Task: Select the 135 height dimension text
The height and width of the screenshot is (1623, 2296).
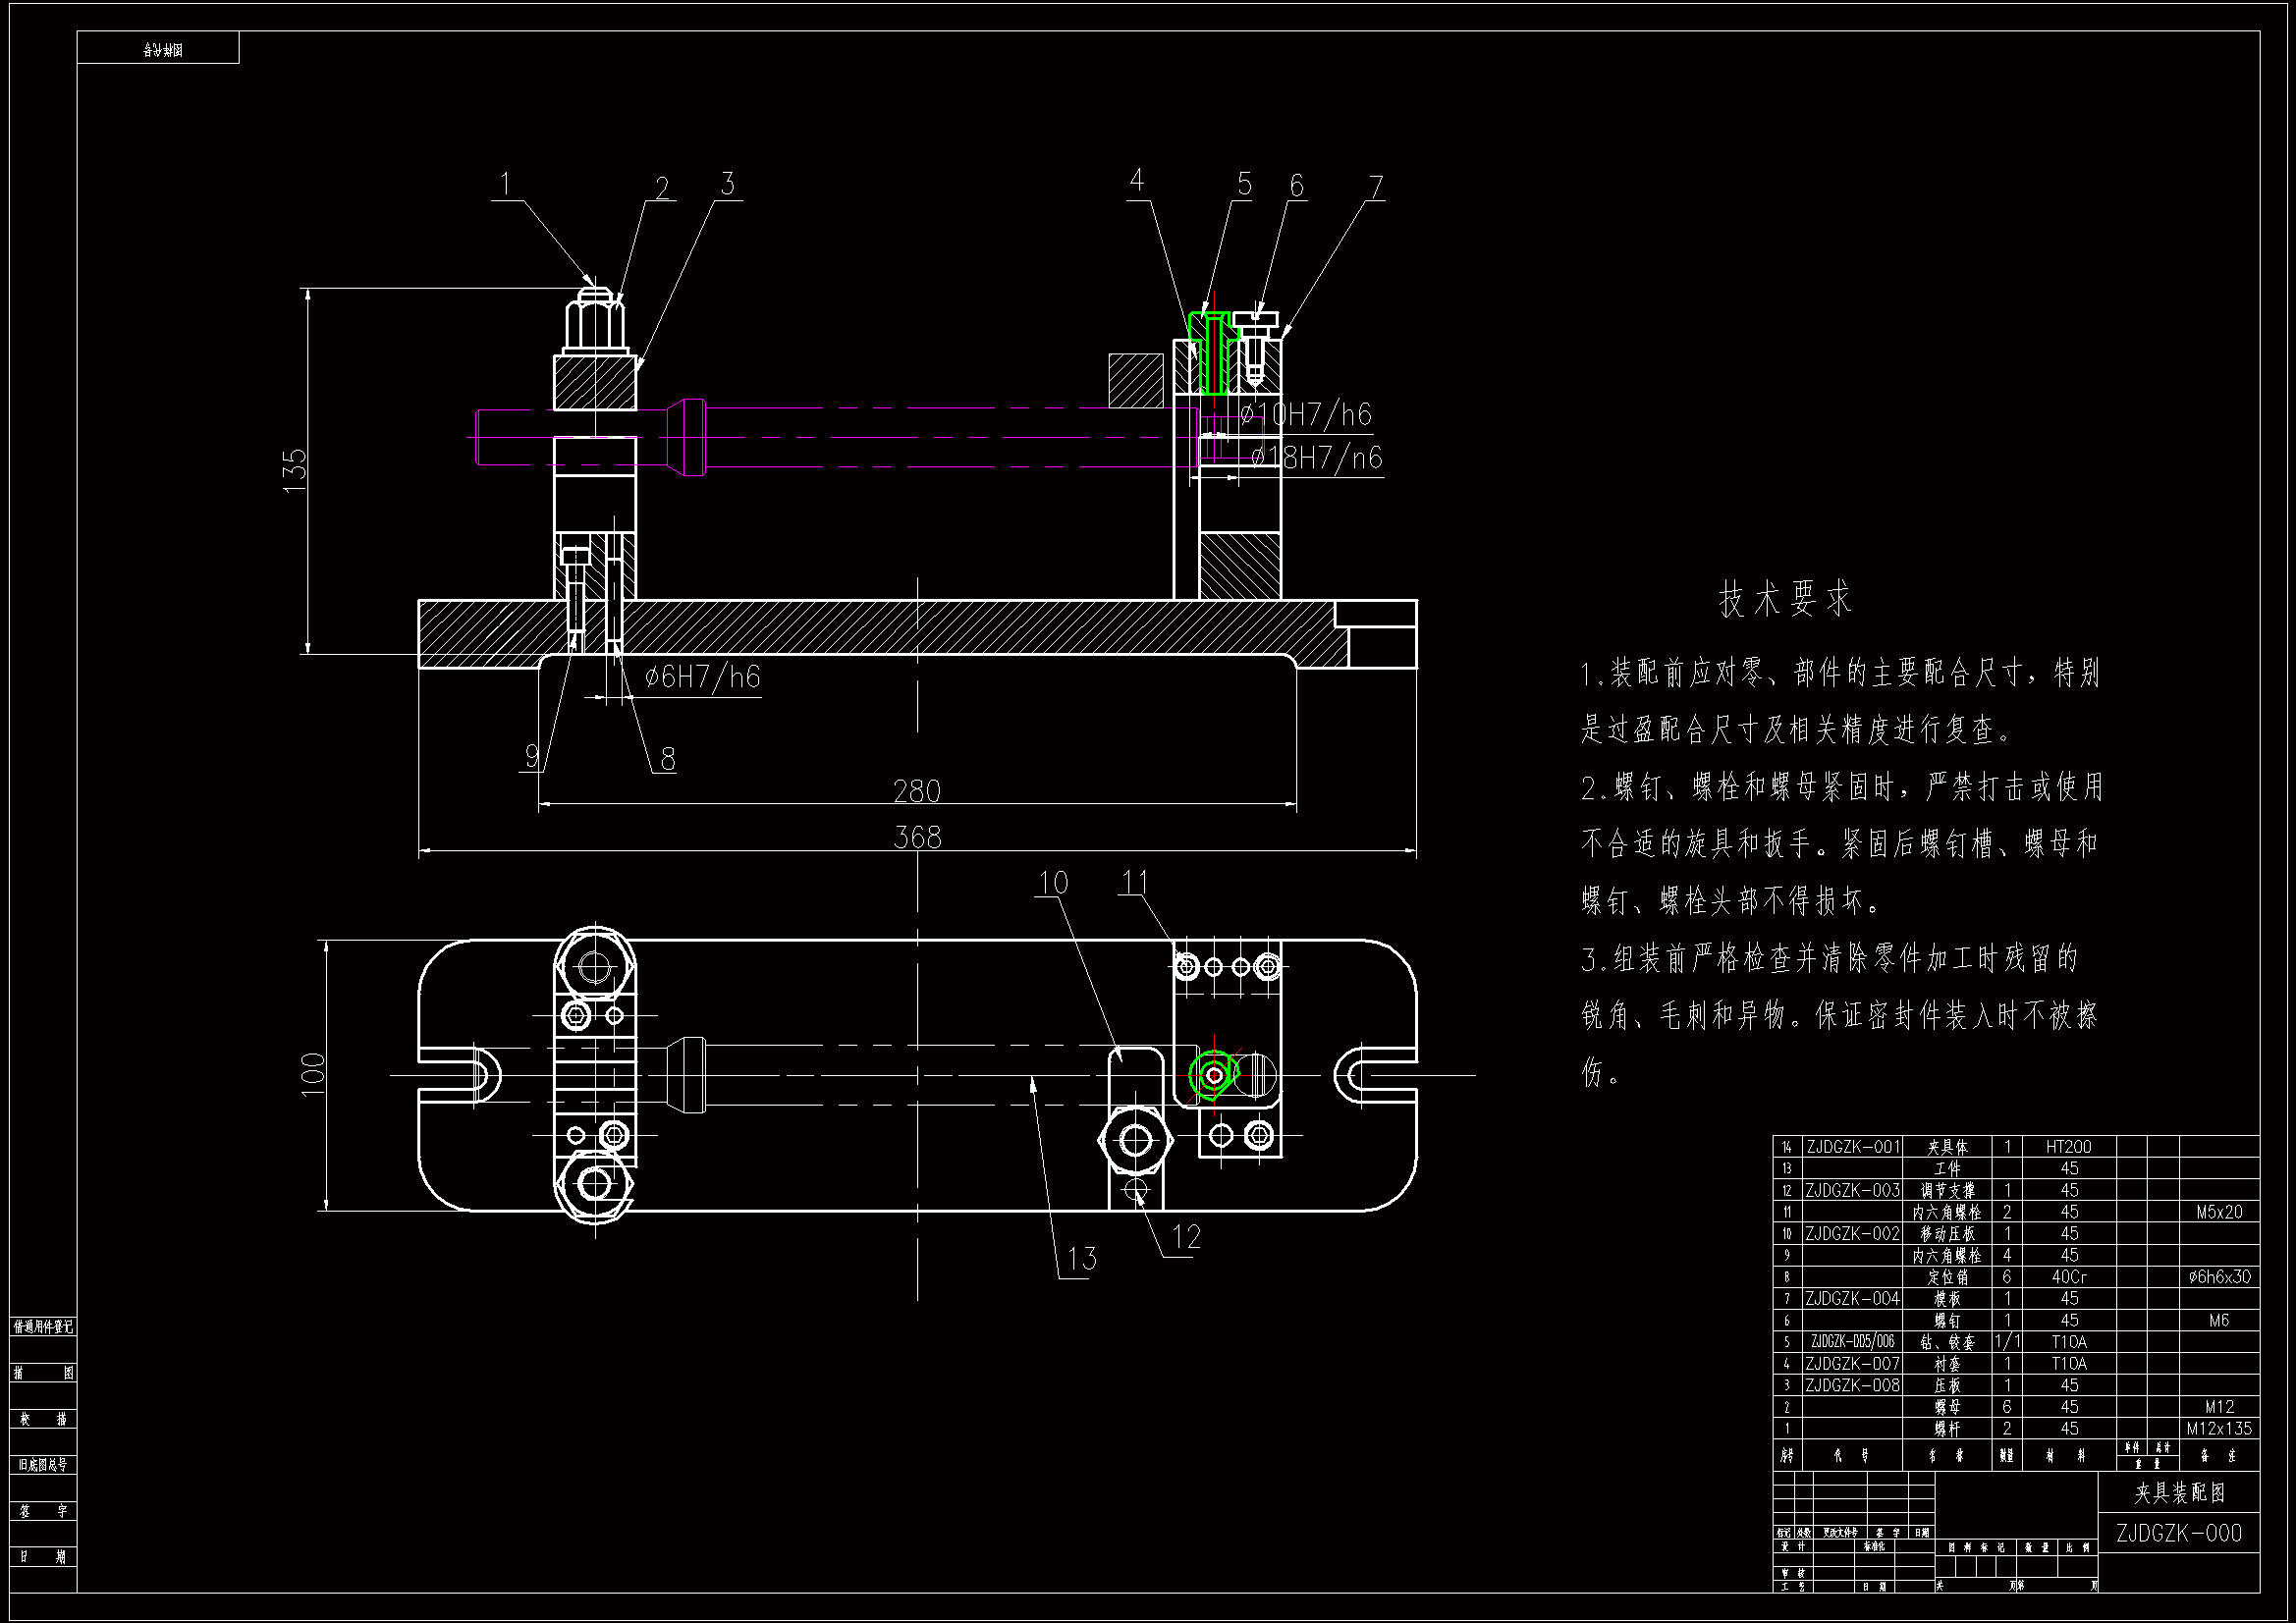Action: coord(296,470)
